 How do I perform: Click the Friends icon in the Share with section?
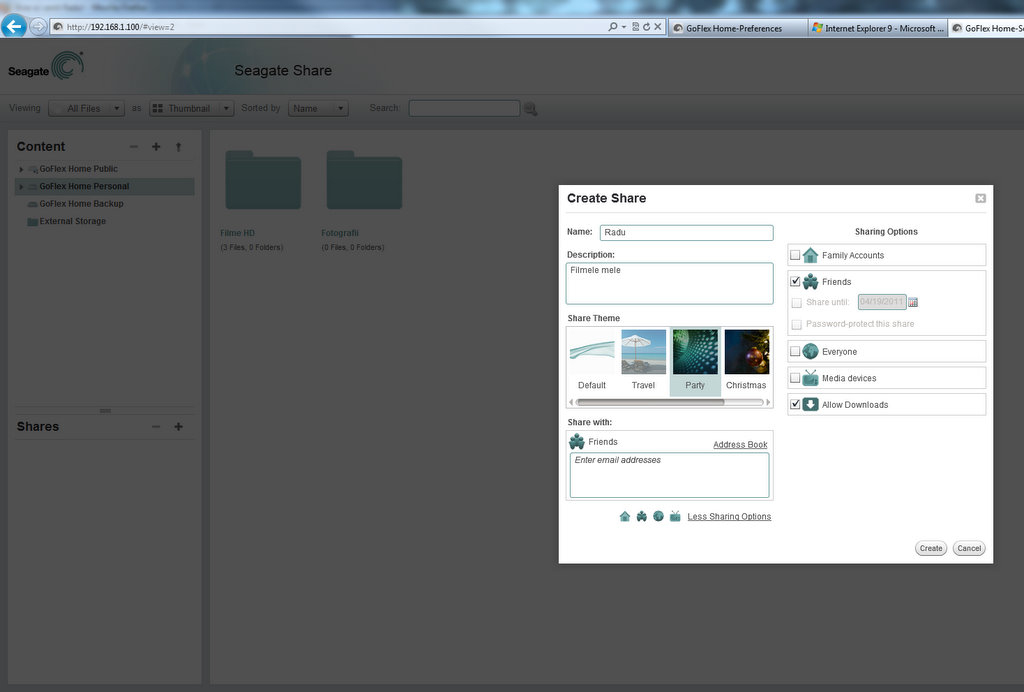click(x=577, y=442)
